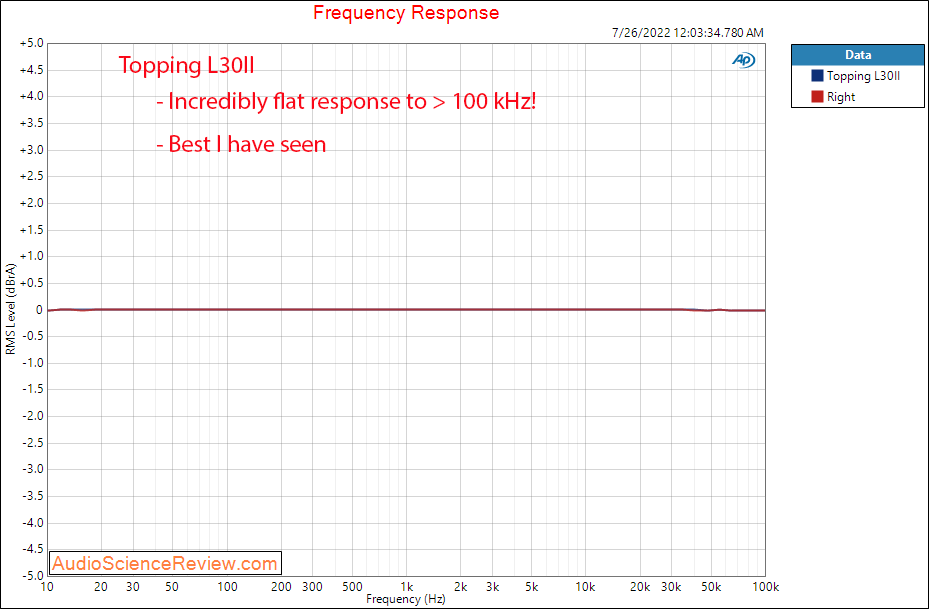This screenshot has width=929, height=609.
Task: Click the AP logo in the chart corner
Action: (744, 60)
